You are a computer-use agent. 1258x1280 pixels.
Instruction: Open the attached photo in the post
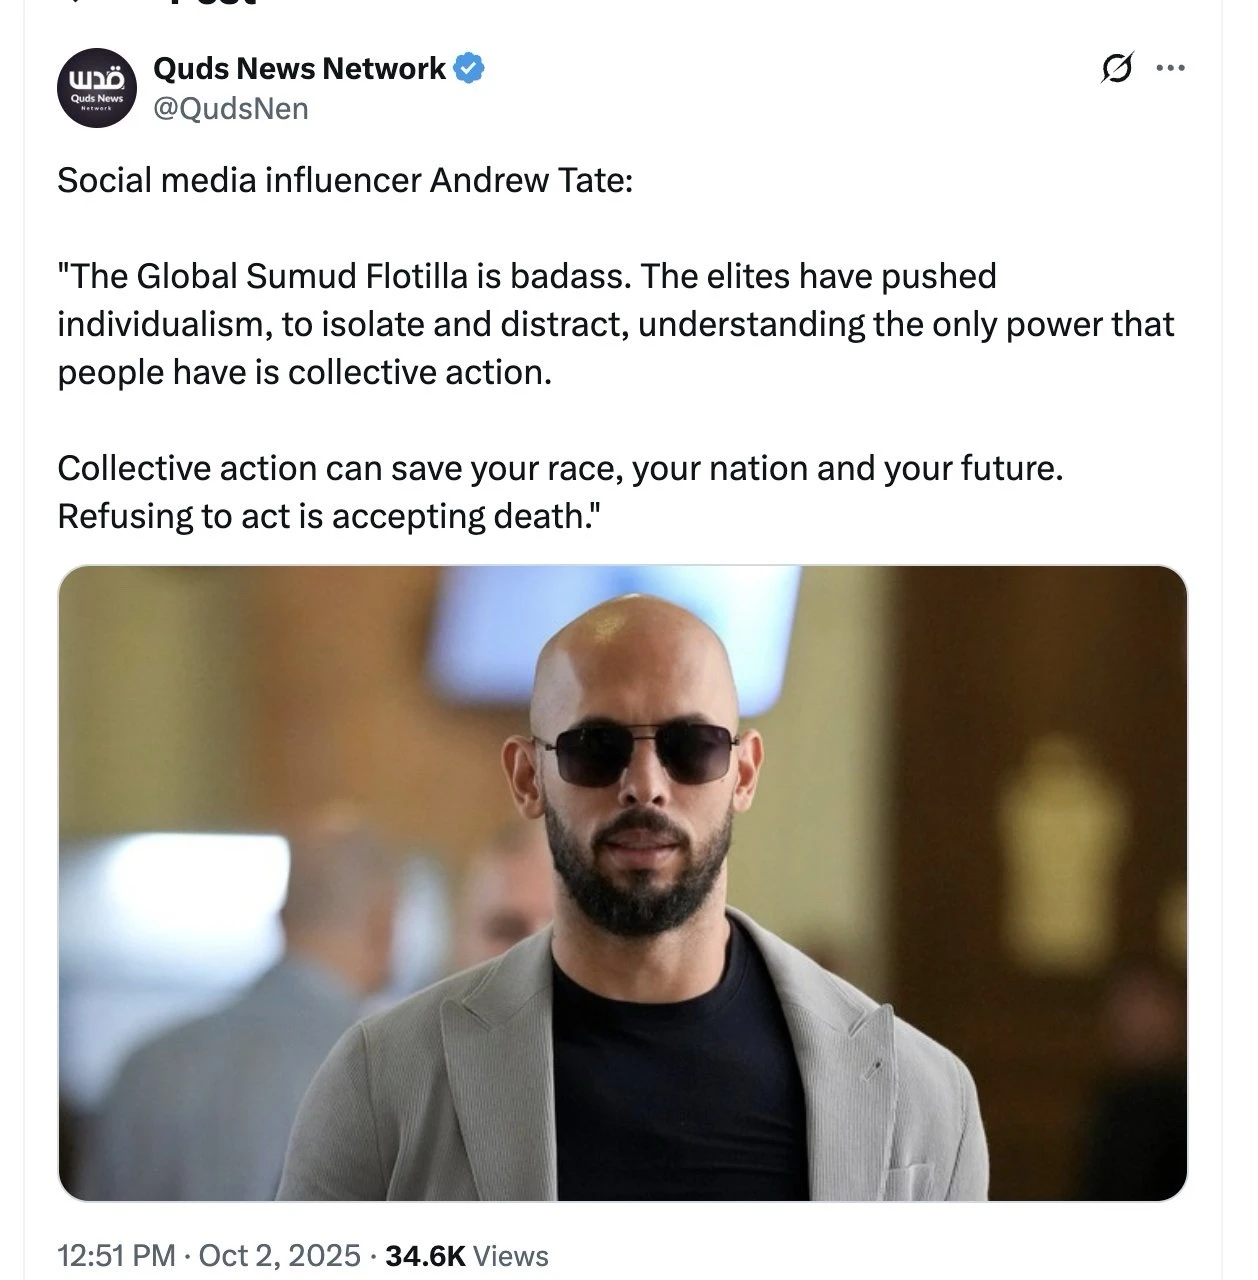(622, 882)
